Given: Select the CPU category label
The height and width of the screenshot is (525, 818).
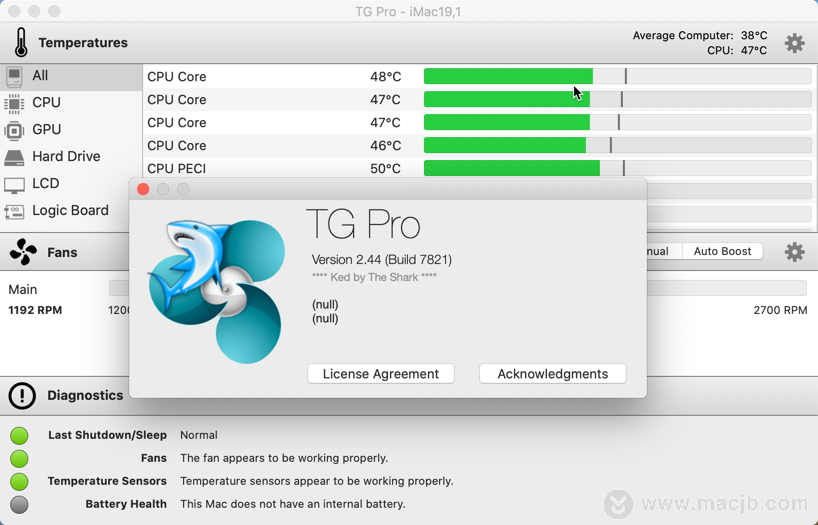Looking at the screenshot, I should click(x=46, y=102).
